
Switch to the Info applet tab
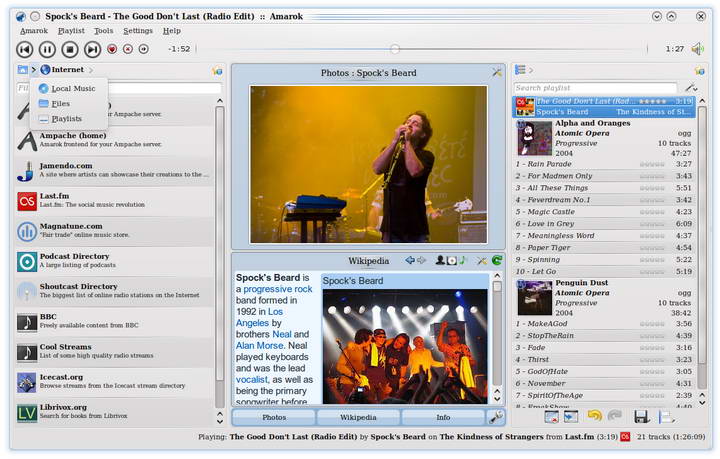(443, 417)
